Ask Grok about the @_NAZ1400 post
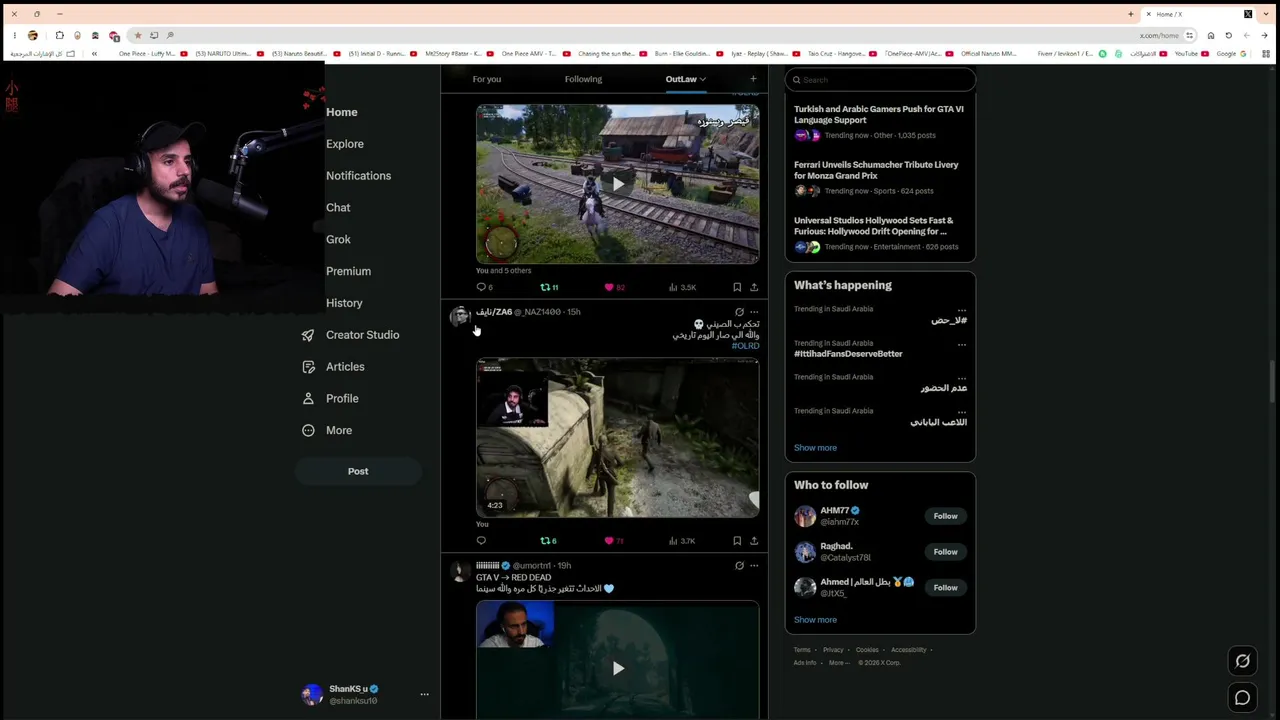This screenshot has width=1280, height=720. point(739,312)
